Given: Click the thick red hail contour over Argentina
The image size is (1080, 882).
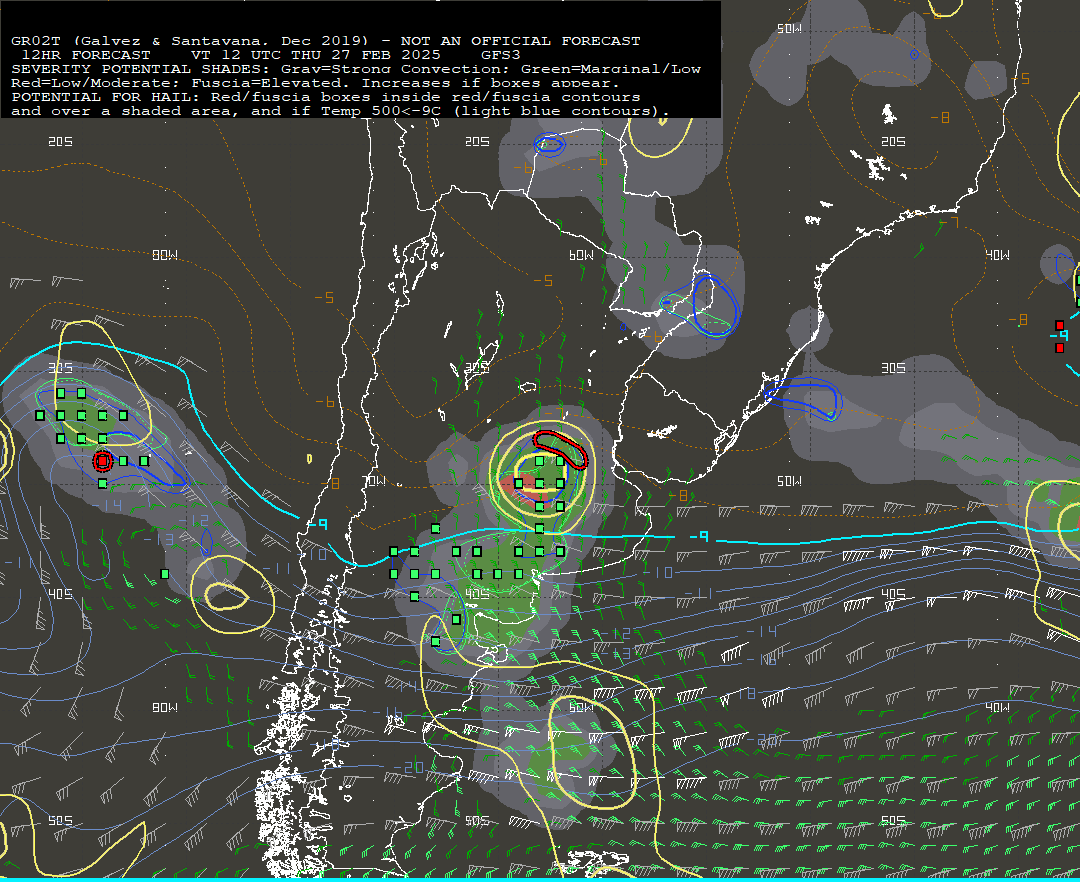Looking at the screenshot, I should point(561,449).
